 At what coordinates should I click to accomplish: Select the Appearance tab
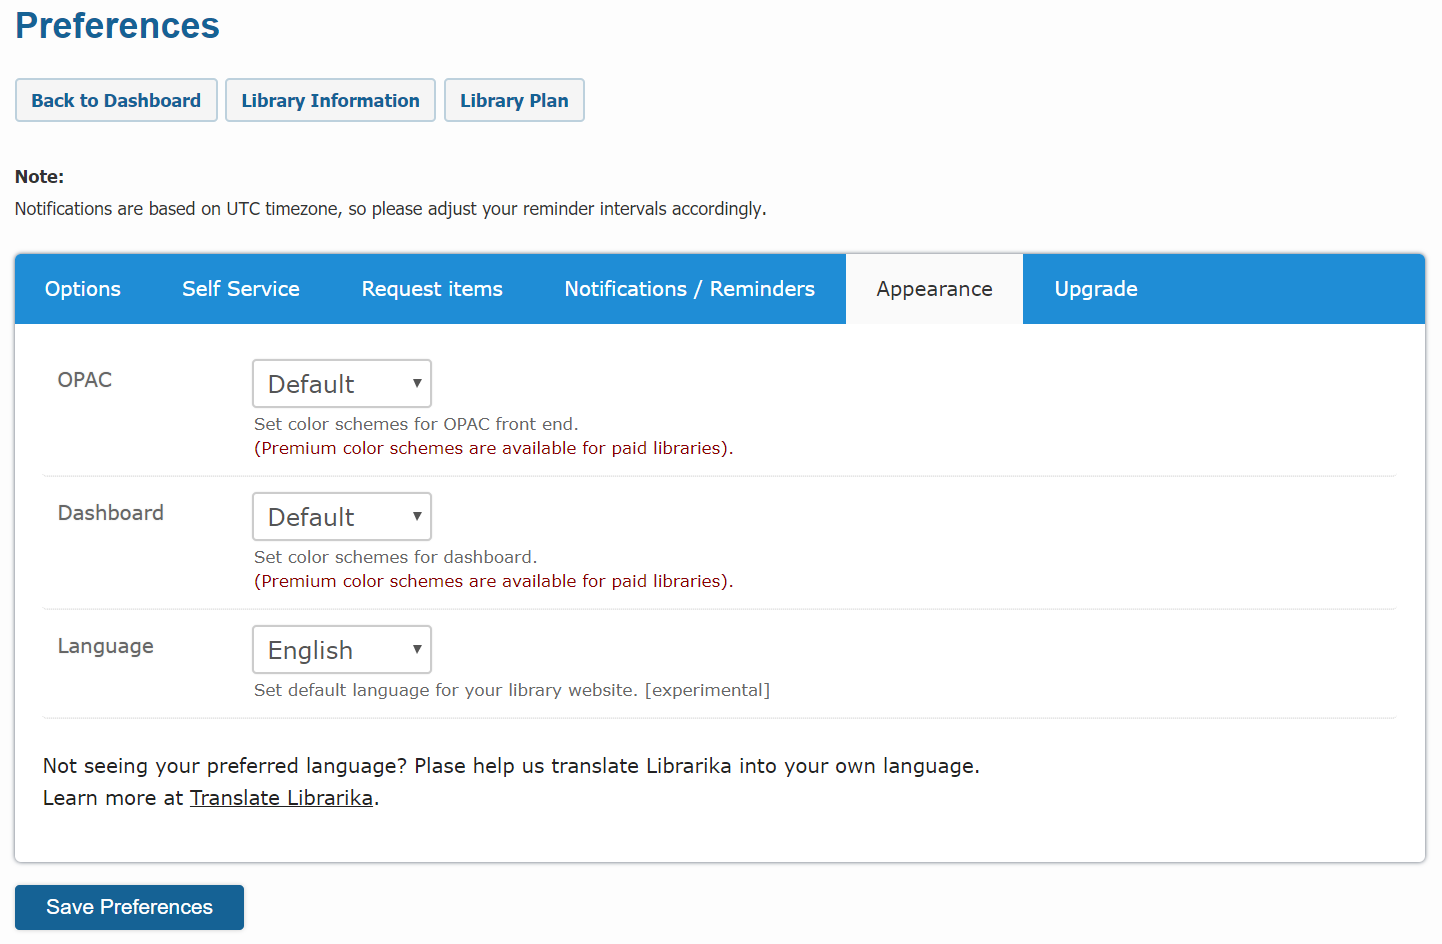(x=935, y=289)
